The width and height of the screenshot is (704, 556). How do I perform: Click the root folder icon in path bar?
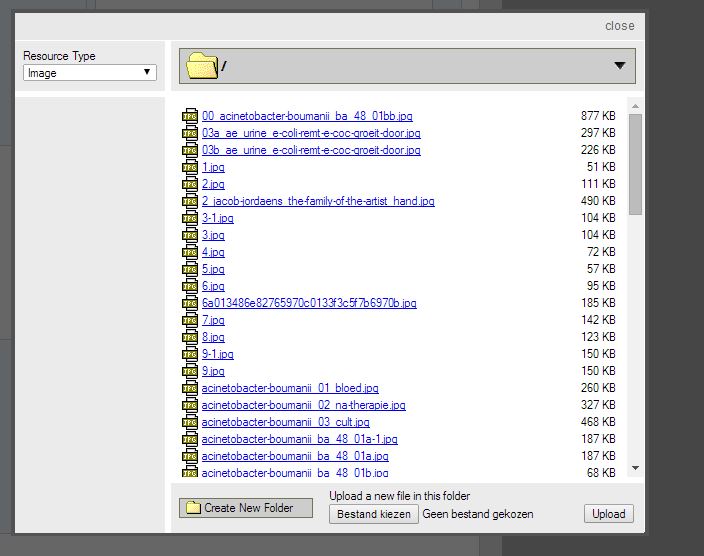(202, 66)
